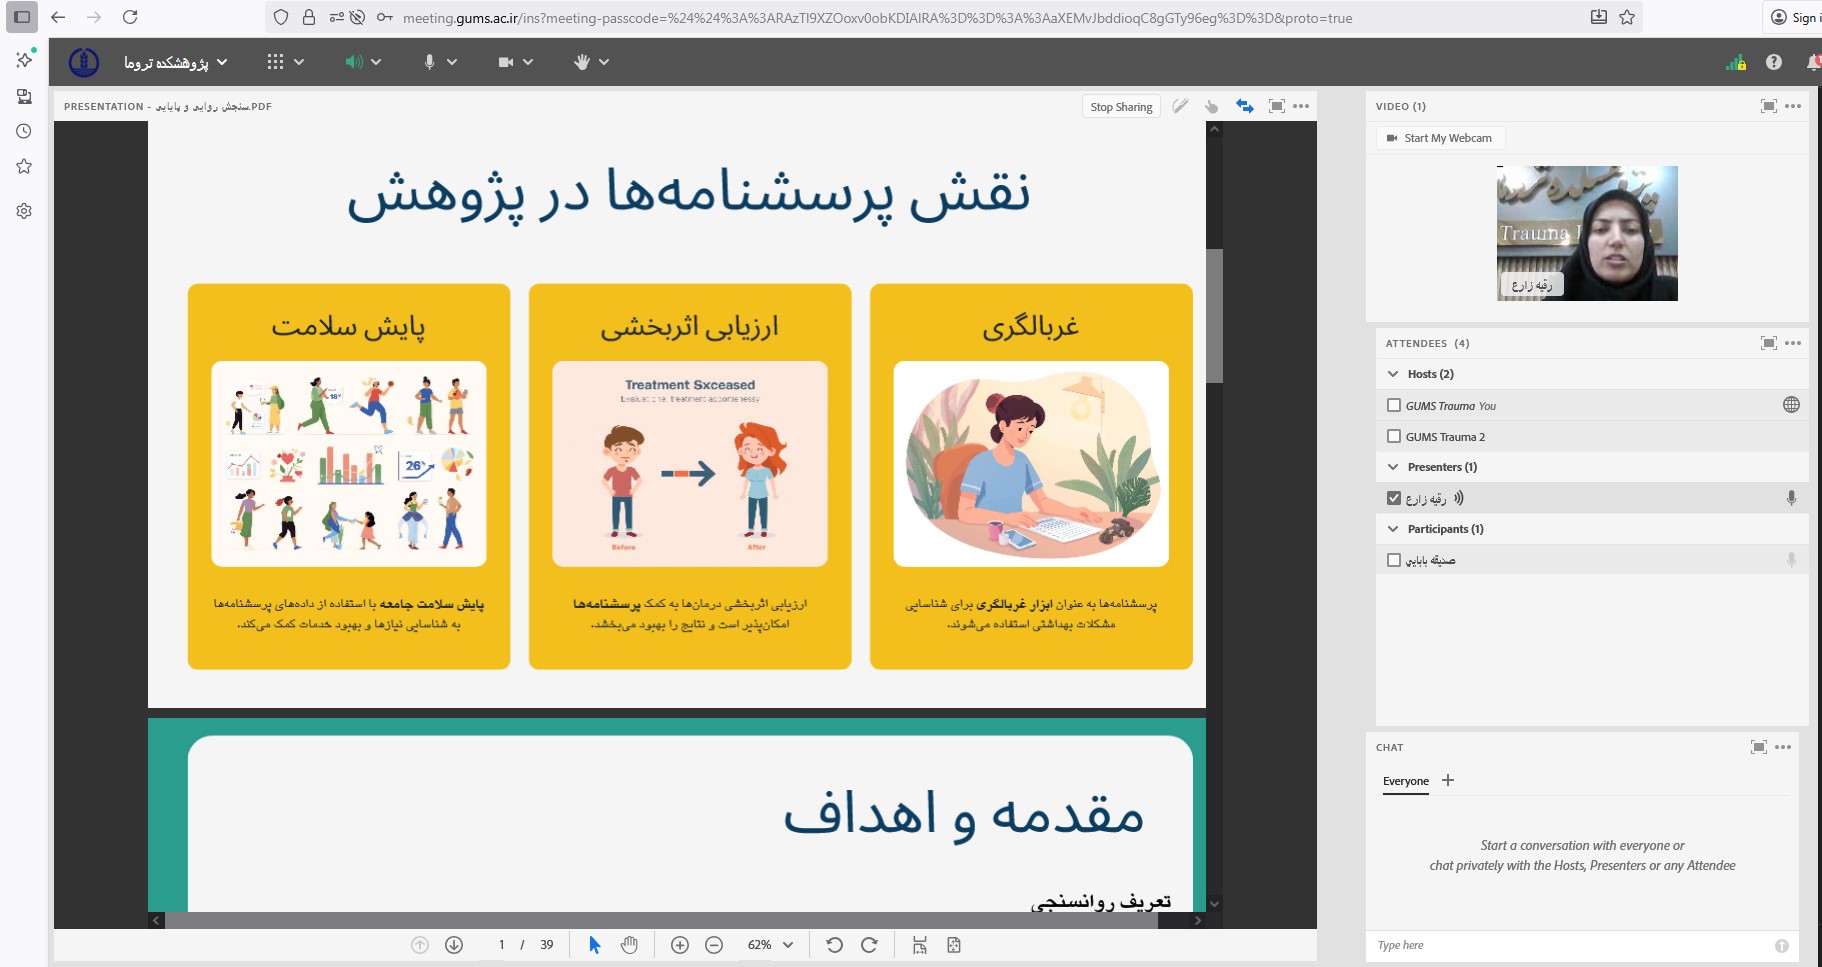Uncheck the selected presenter checkbox
Image resolution: width=1822 pixels, height=967 pixels.
1394,498
